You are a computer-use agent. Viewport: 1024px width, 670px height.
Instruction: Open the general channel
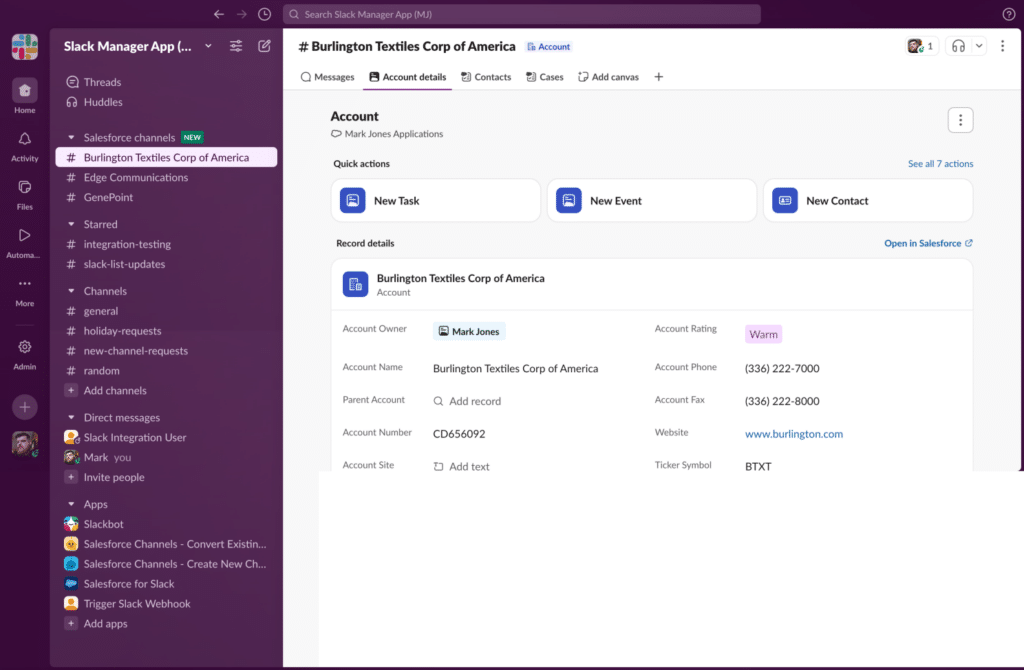(x=166, y=311)
